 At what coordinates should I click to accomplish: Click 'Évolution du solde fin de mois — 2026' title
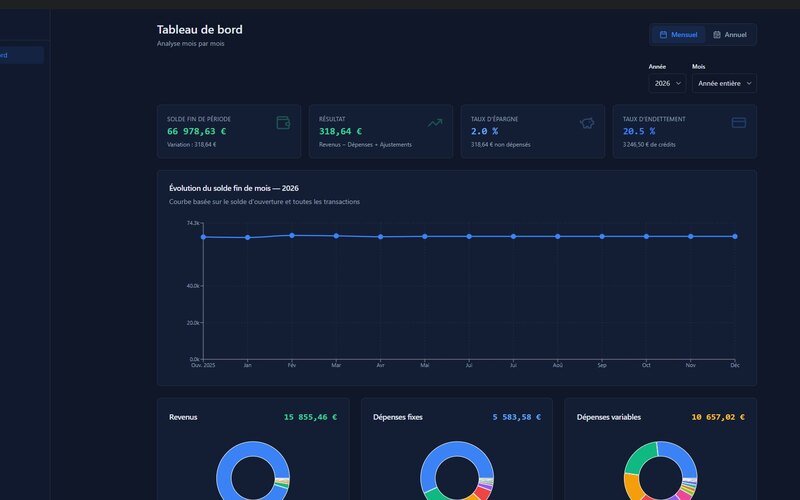click(234, 188)
